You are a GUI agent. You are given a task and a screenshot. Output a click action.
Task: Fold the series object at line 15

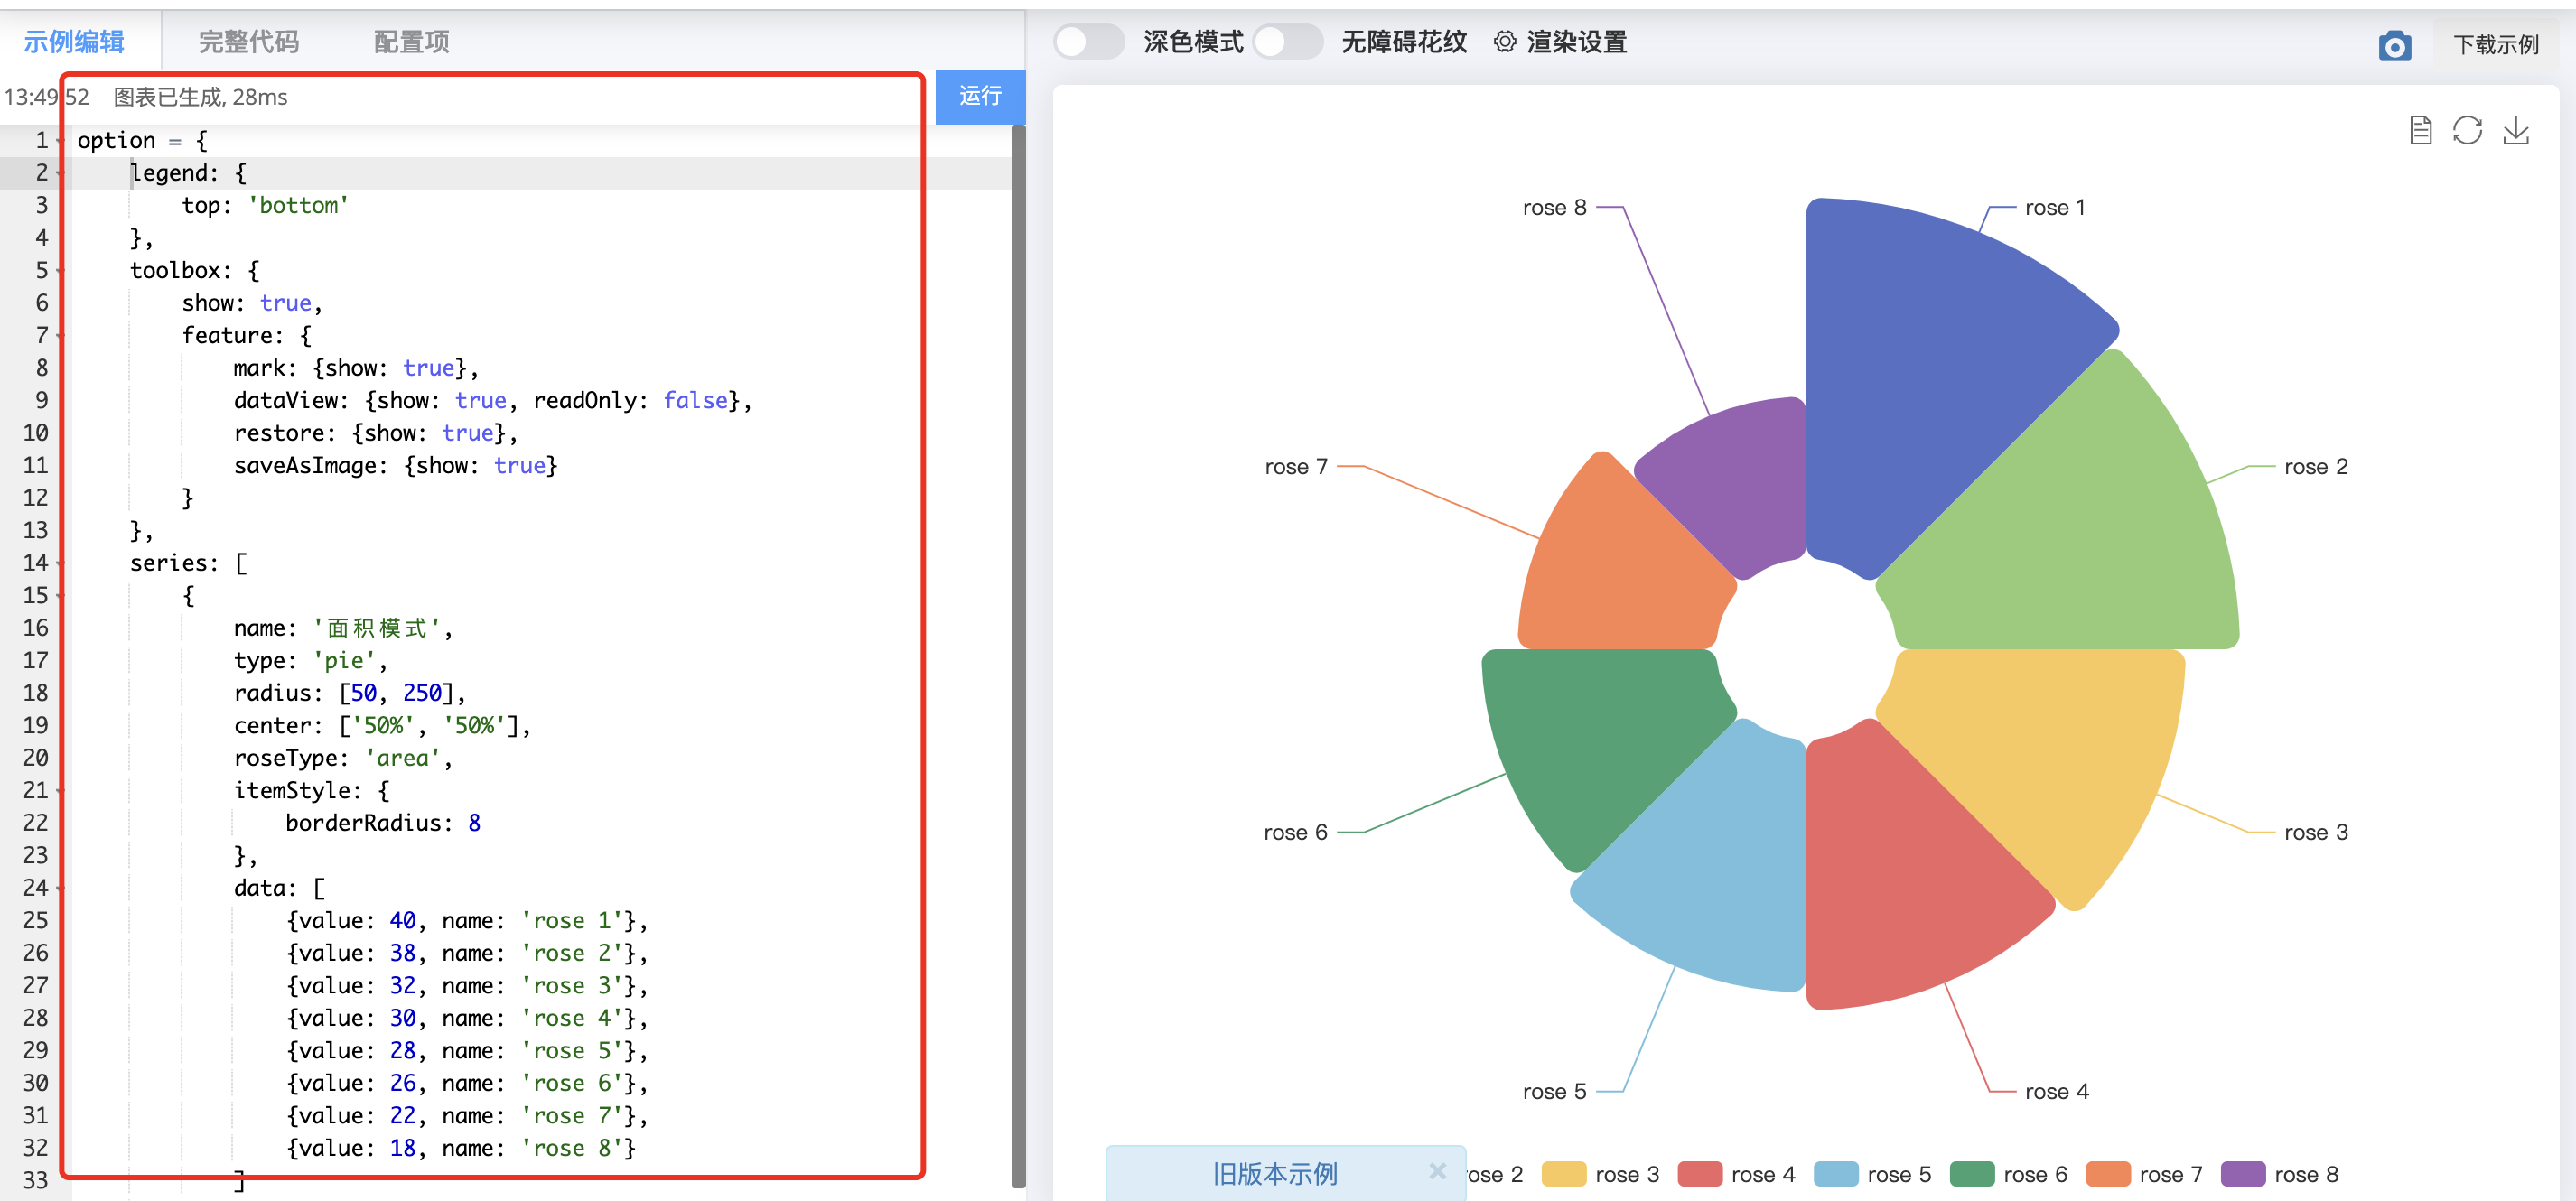tap(60, 596)
